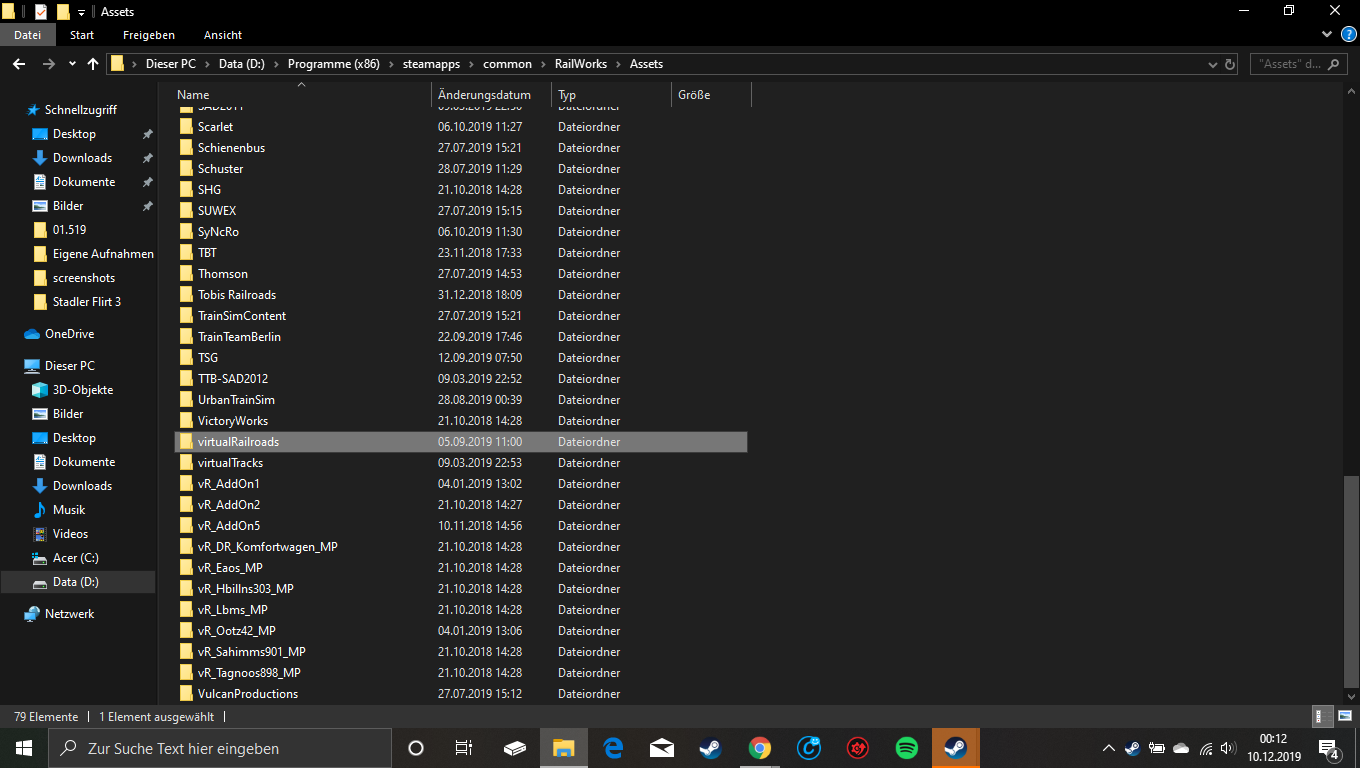Click the Task View taskbar icon

464,748
